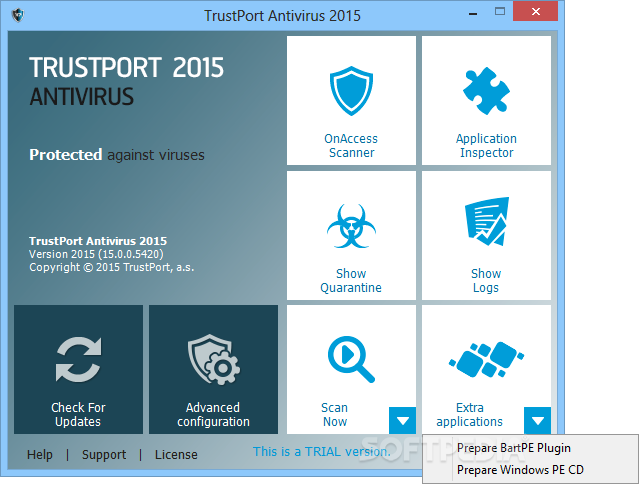
Task: Open Application Inspector puzzle tile
Action: click(x=486, y=100)
